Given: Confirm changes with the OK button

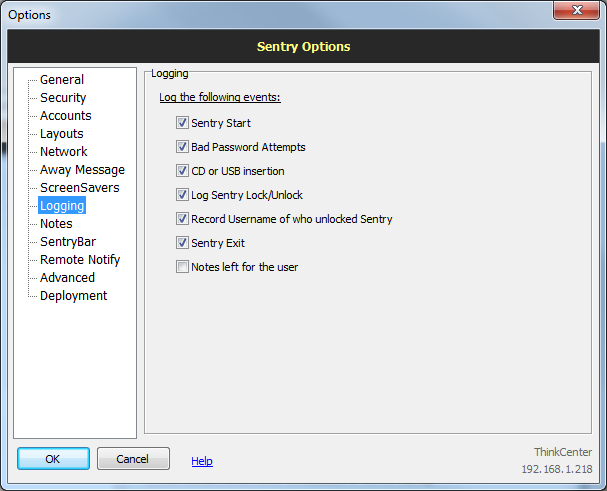Looking at the screenshot, I should point(53,459).
